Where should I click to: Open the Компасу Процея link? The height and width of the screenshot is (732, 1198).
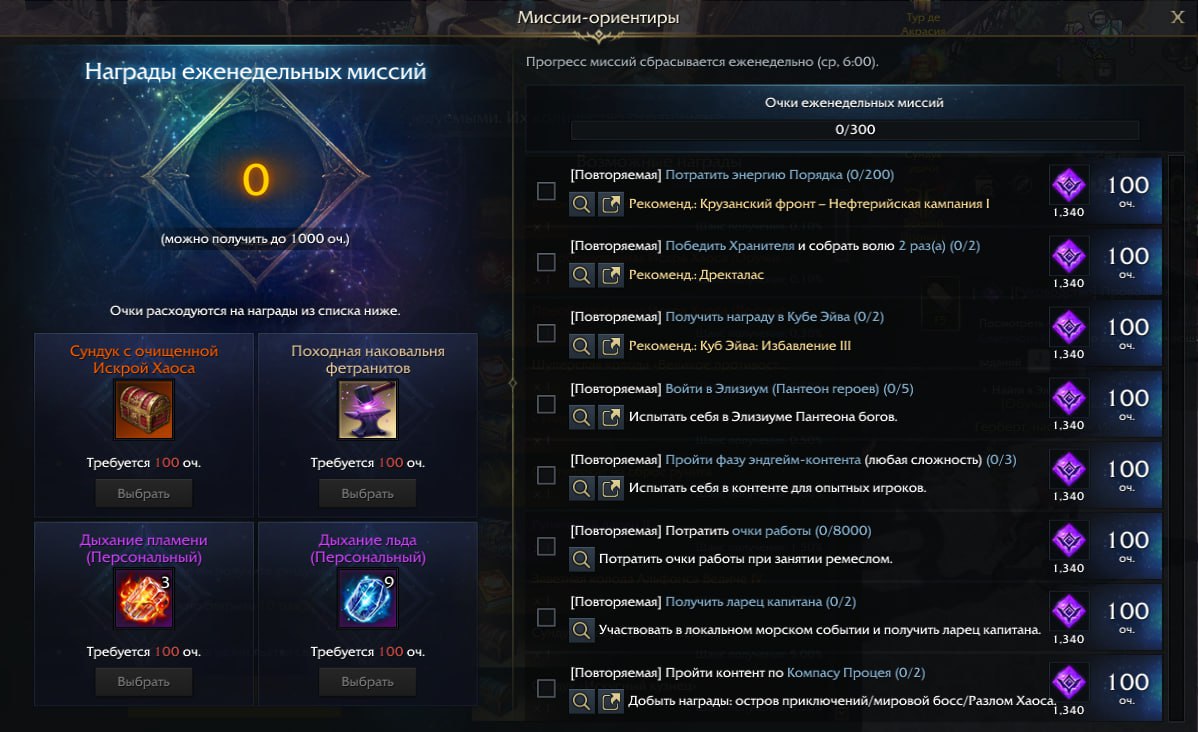click(839, 673)
